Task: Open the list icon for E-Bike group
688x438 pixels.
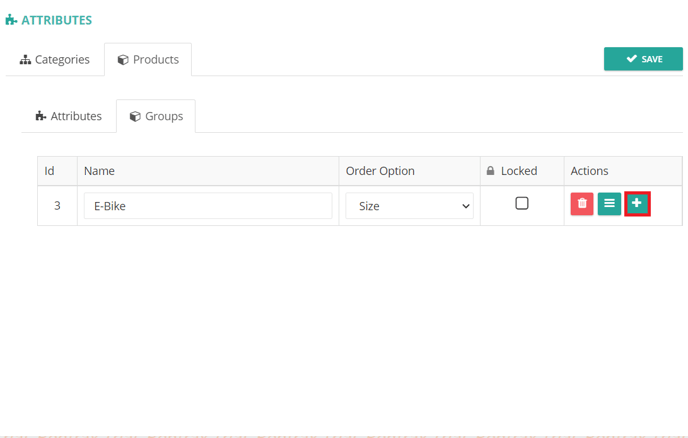Action: click(609, 204)
